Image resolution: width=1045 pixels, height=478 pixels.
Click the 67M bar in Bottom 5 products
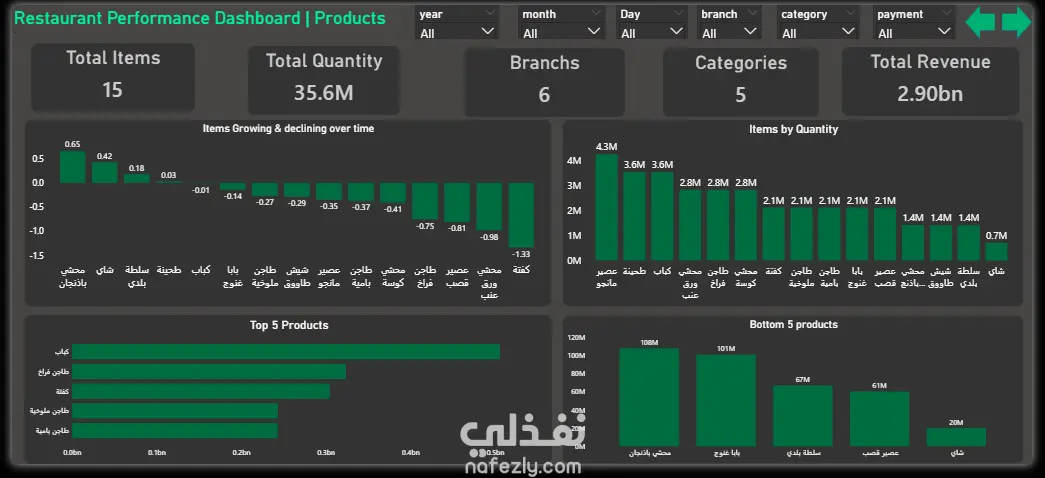tap(803, 416)
